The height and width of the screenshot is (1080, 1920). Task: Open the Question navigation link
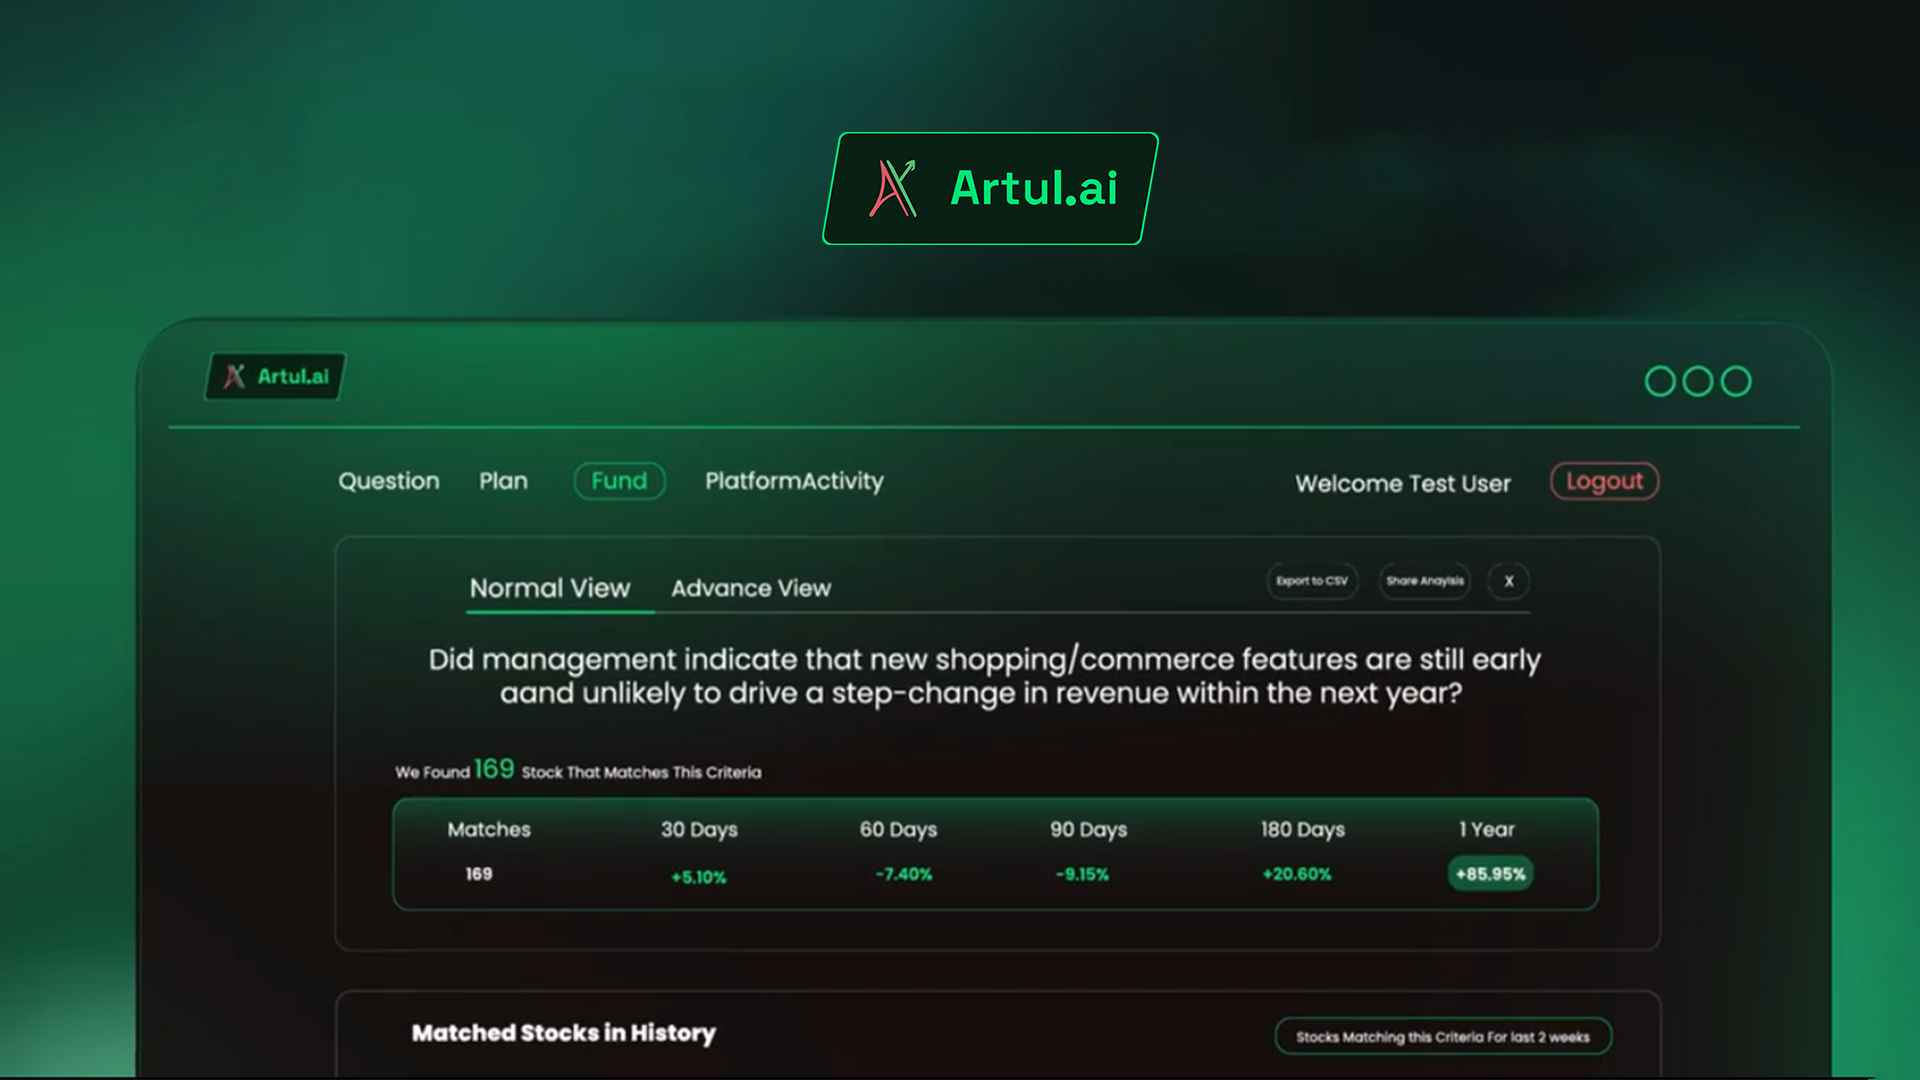tap(388, 481)
